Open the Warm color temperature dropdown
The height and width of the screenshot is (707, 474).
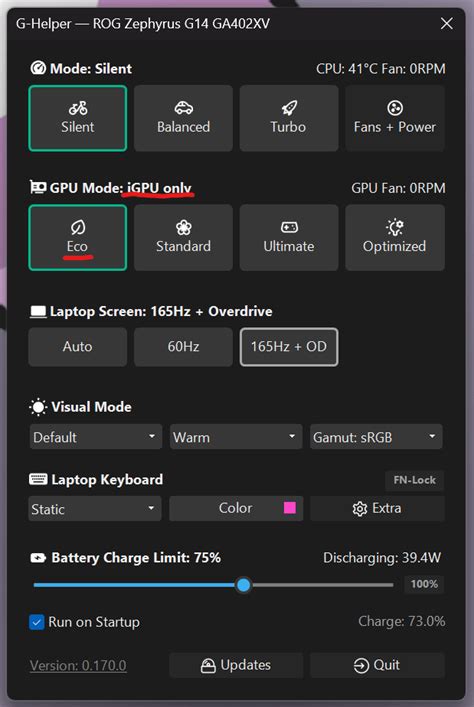click(236, 437)
